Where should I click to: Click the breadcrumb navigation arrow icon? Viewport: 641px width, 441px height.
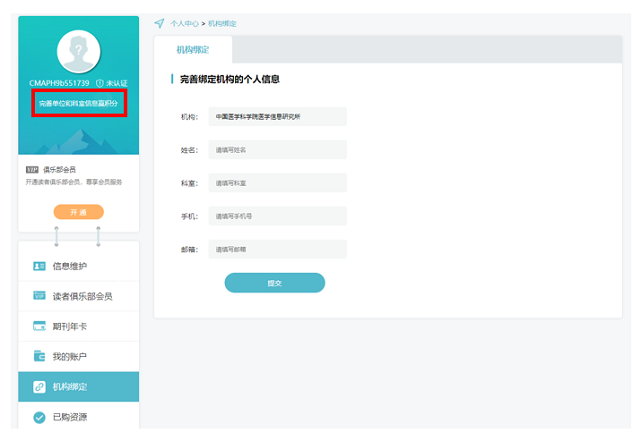click(x=159, y=23)
